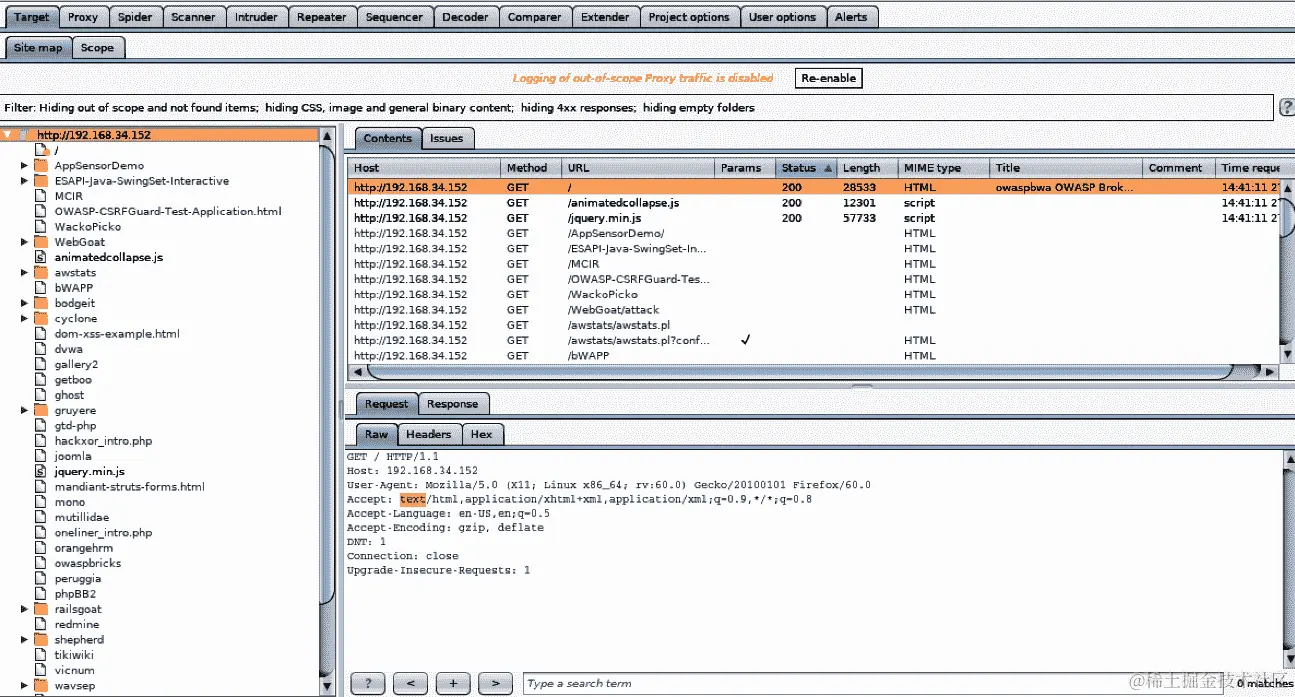
Task: Open the Alerts tab
Action: tap(851, 17)
